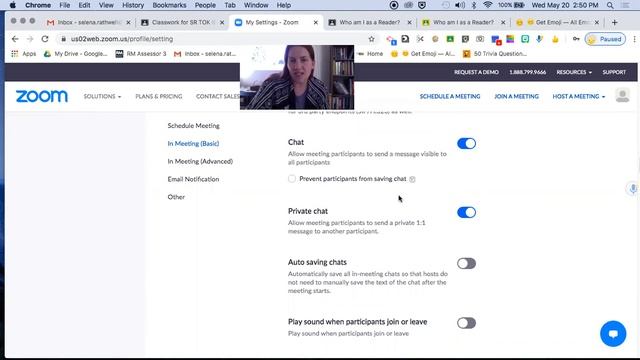Focus the address bar URL field

[212, 39]
